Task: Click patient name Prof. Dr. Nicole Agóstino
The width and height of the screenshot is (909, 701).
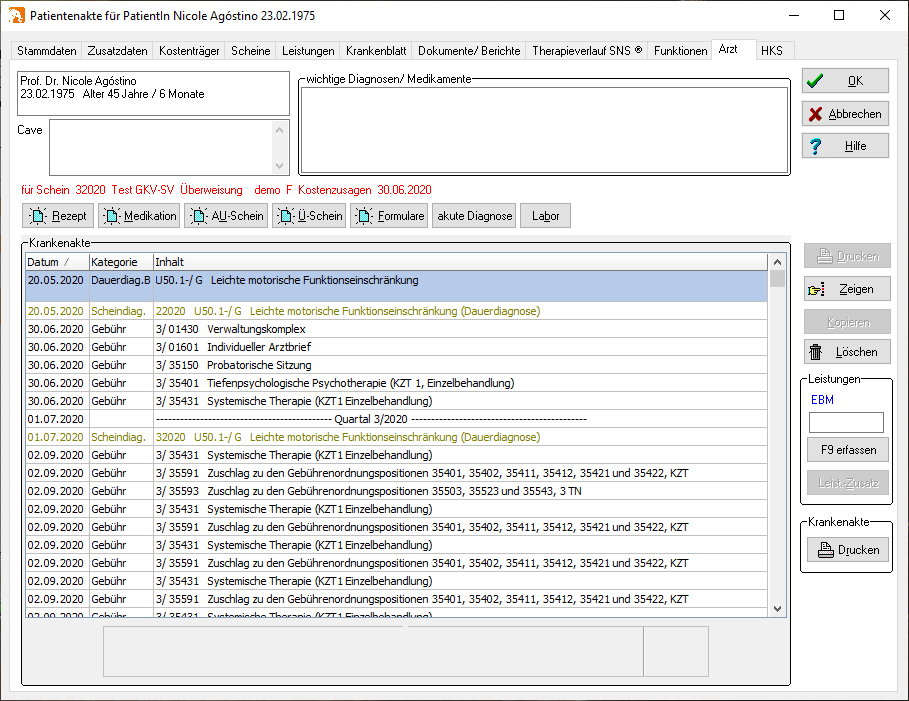Action: [x=78, y=81]
